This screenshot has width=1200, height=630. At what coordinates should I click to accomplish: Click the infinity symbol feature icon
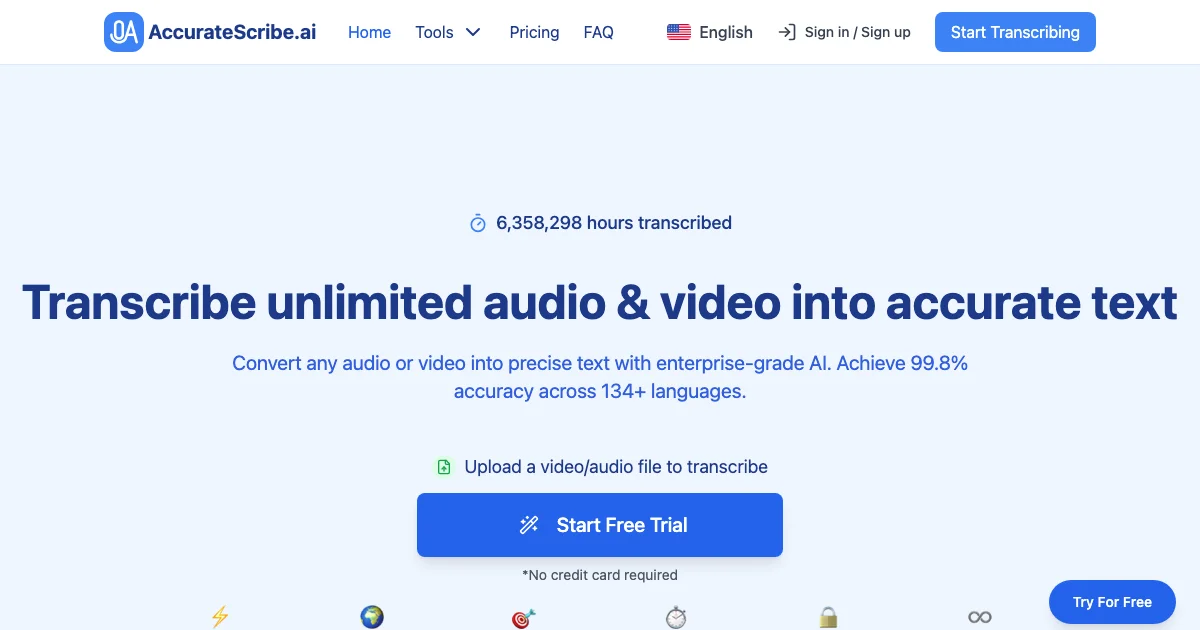(980, 617)
